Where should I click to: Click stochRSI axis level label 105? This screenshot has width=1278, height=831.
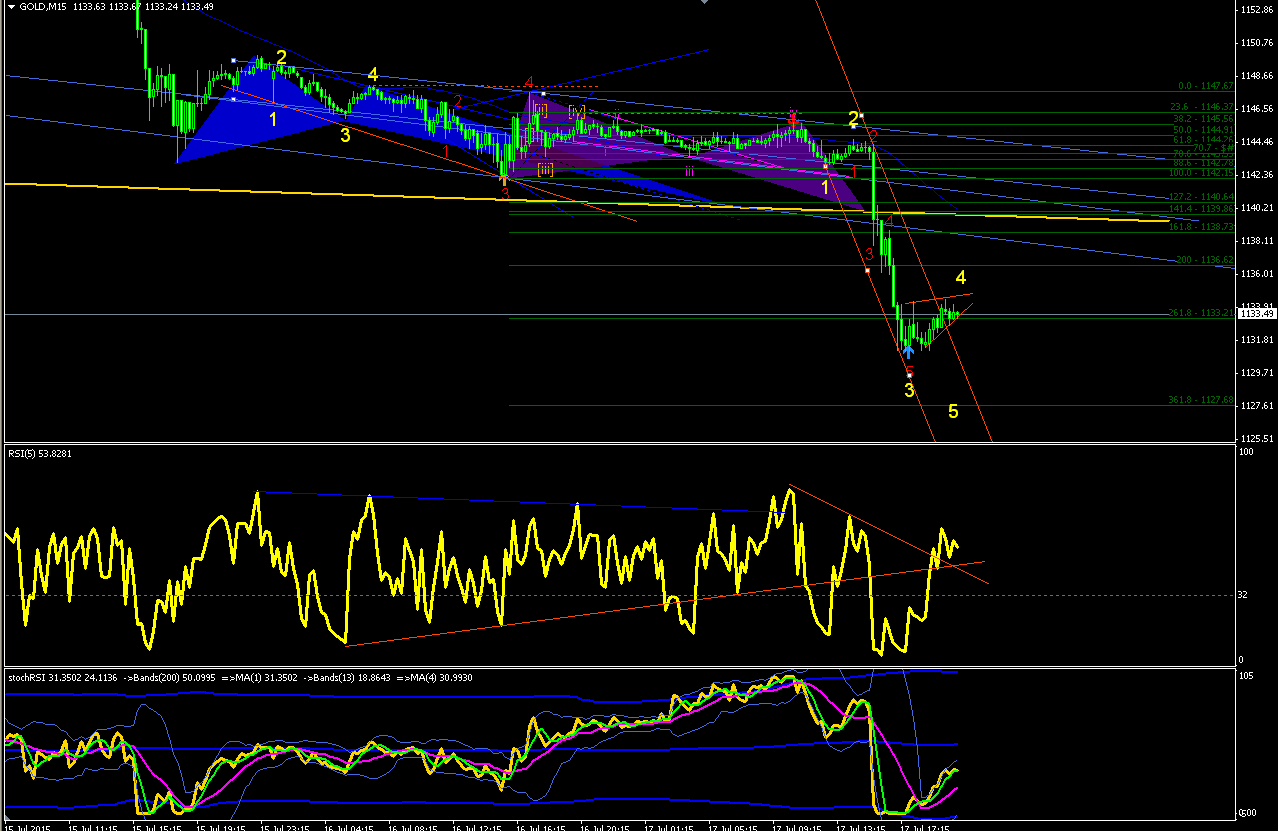coord(1245,677)
